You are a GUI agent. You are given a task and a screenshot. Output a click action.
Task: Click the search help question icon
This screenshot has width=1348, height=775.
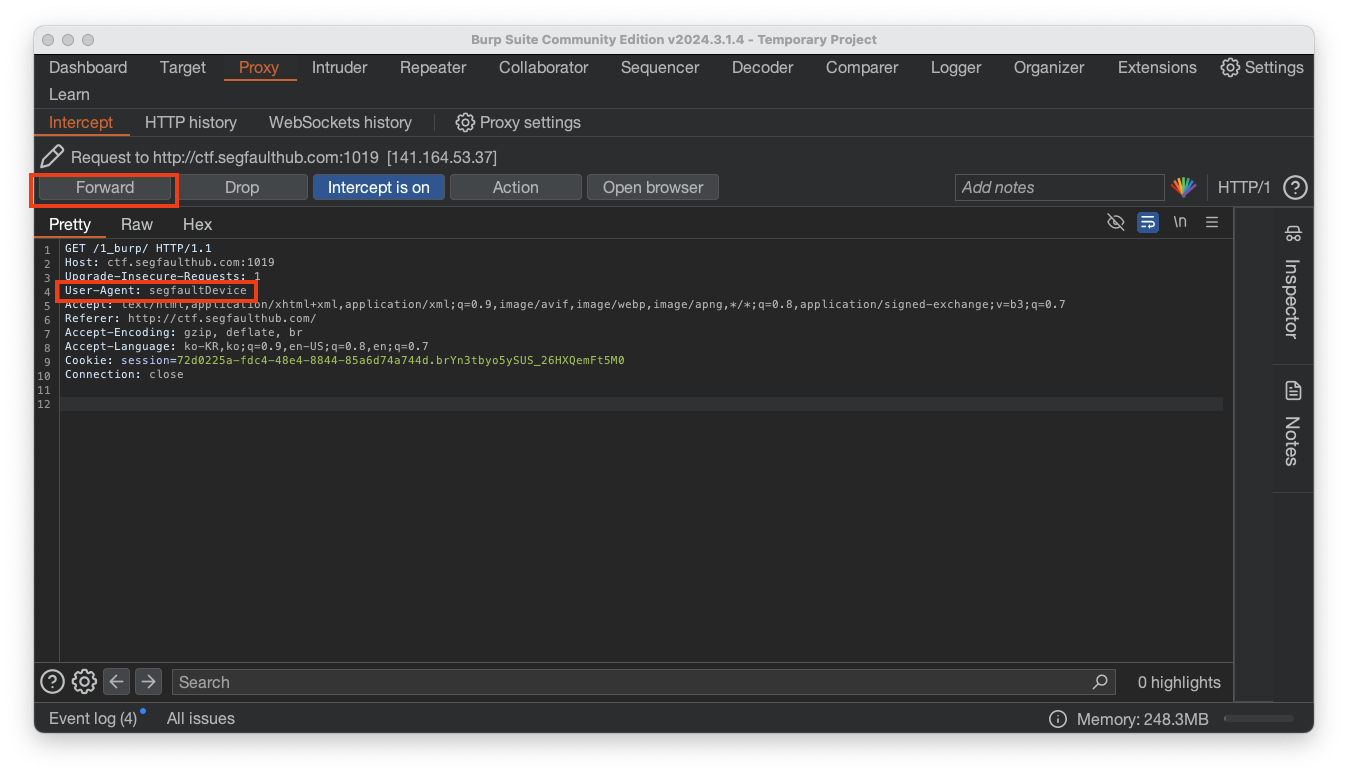click(x=52, y=682)
